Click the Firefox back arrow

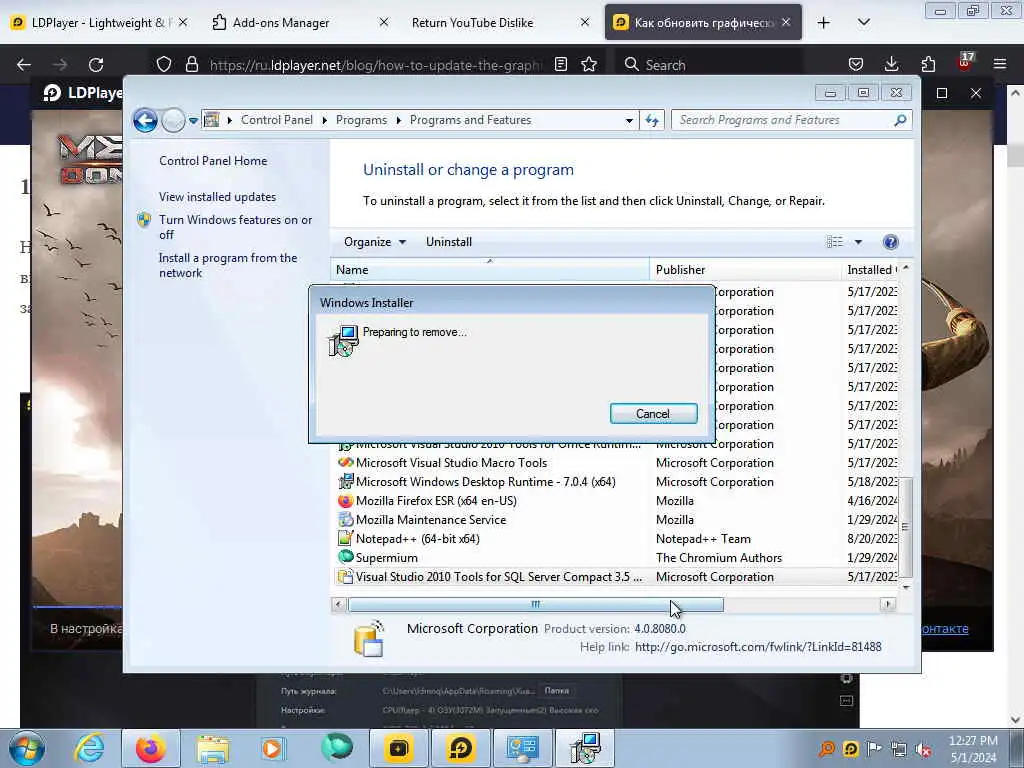[x=24, y=65]
